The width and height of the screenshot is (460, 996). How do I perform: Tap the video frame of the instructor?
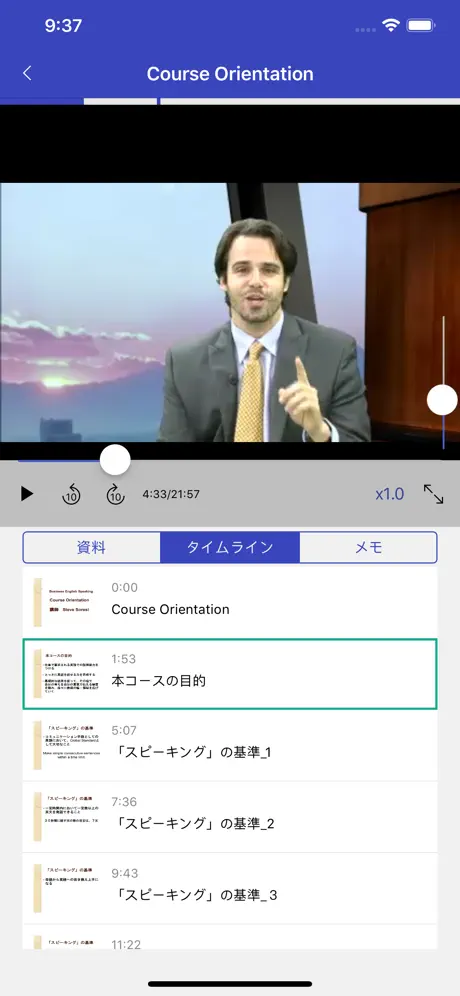pyautogui.click(x=230, y=313)
